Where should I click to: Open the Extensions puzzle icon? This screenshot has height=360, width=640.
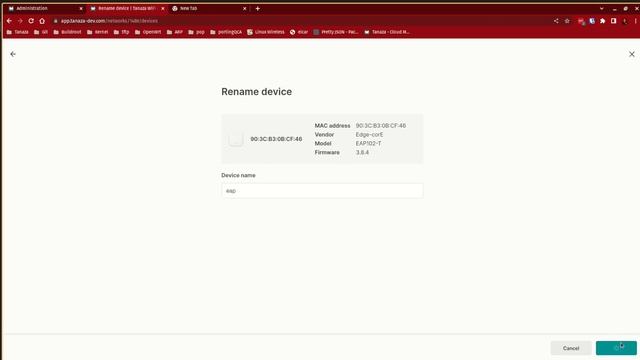[602, 21]
